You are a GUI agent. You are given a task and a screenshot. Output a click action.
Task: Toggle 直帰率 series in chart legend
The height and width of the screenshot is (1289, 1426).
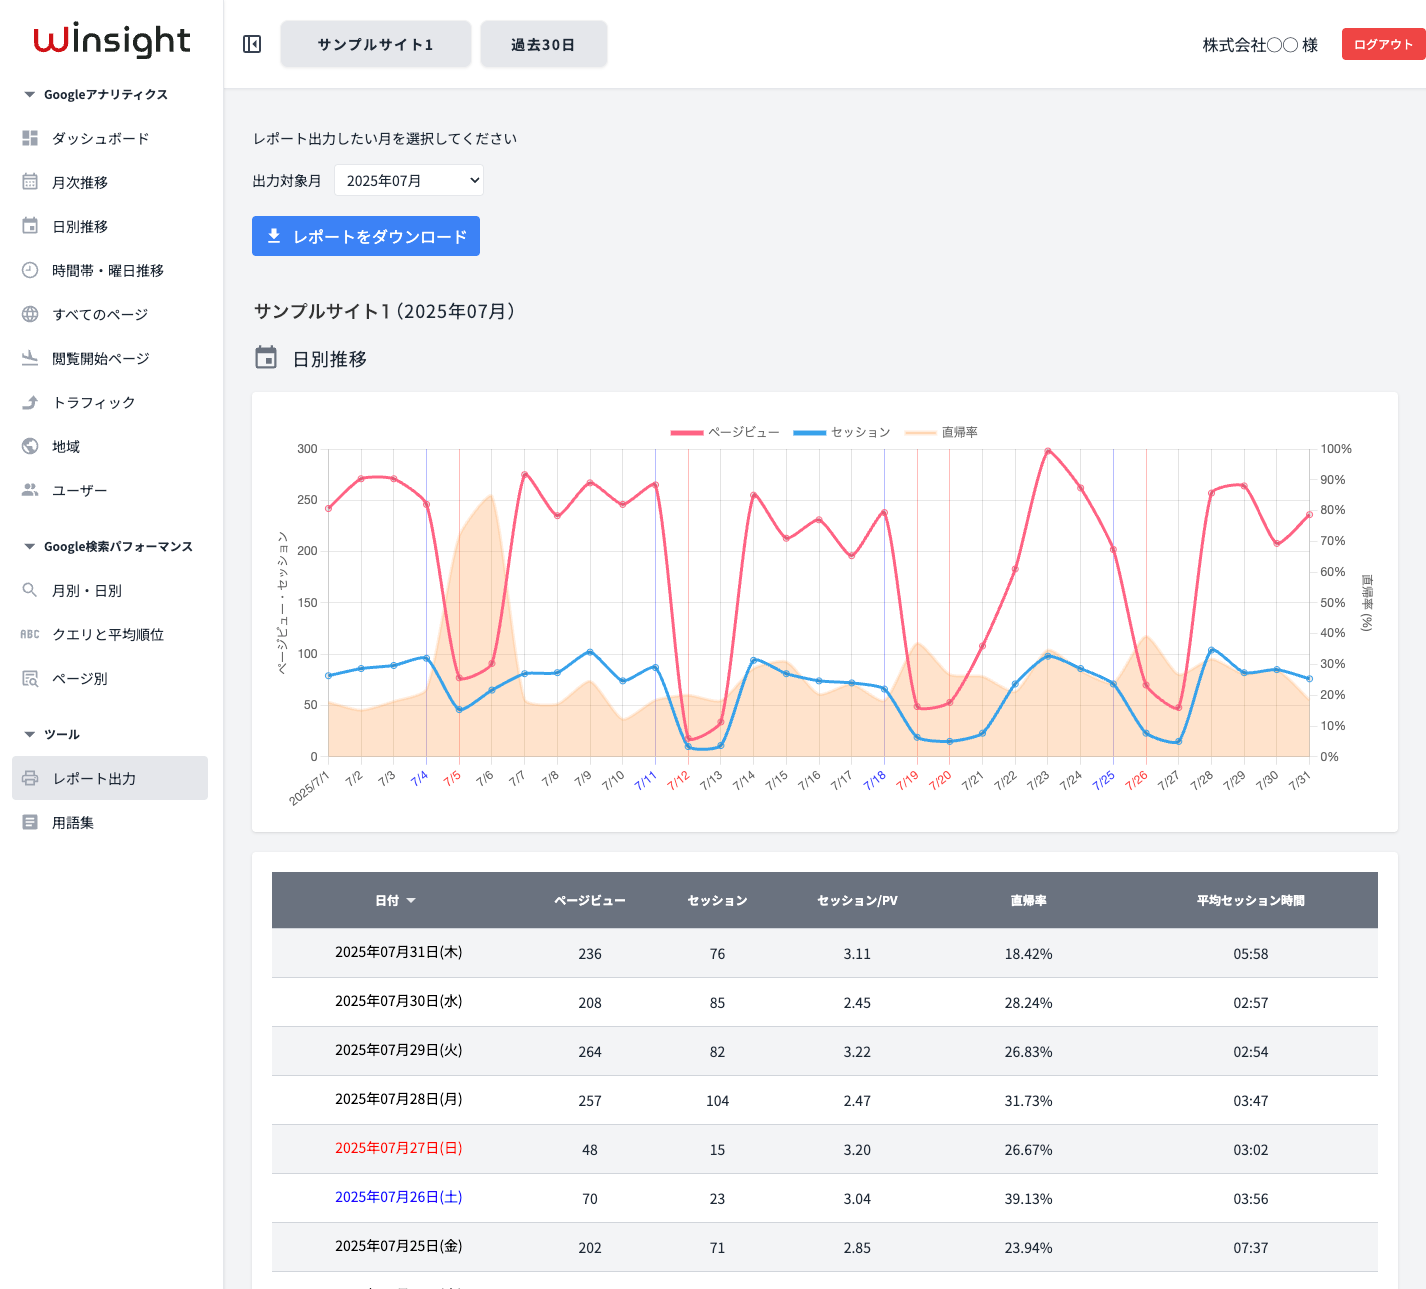click(941, 432)
